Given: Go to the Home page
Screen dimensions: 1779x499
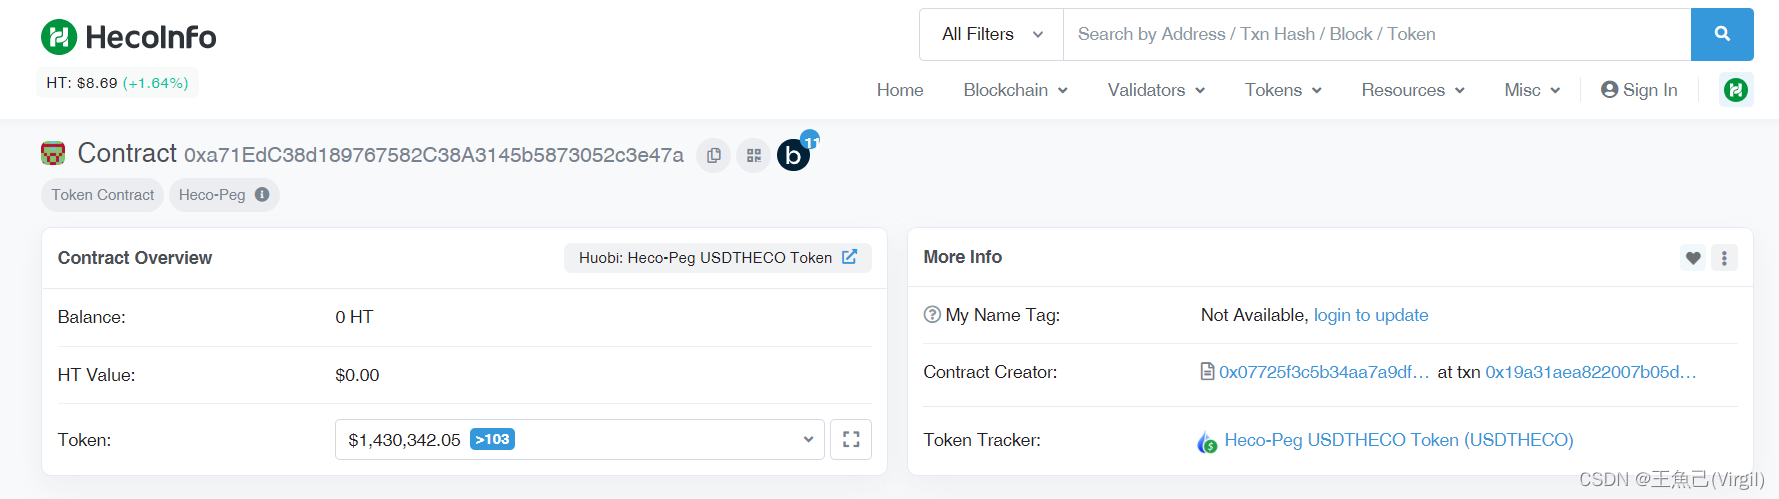Looking at the screenshot, I should (x=900, y=90).
